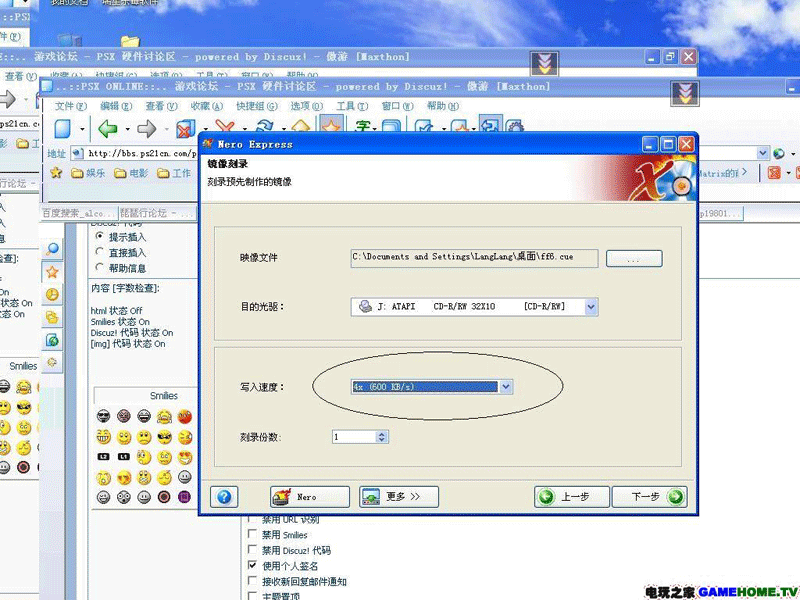Select the 直接插入 radio button
The width and height of the screenshot is (800, 600).
tap(100, 252)
